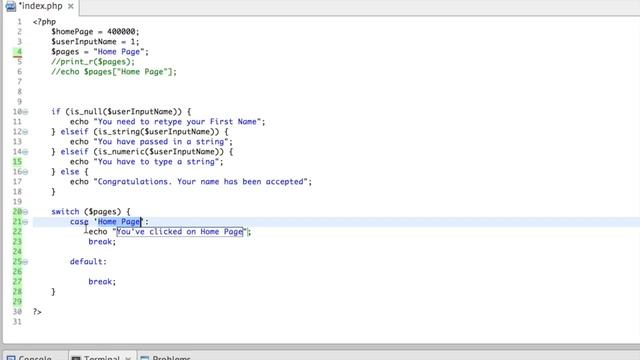Collapse the switch block on line 20

pyautogui.click(x=25, y=212)
